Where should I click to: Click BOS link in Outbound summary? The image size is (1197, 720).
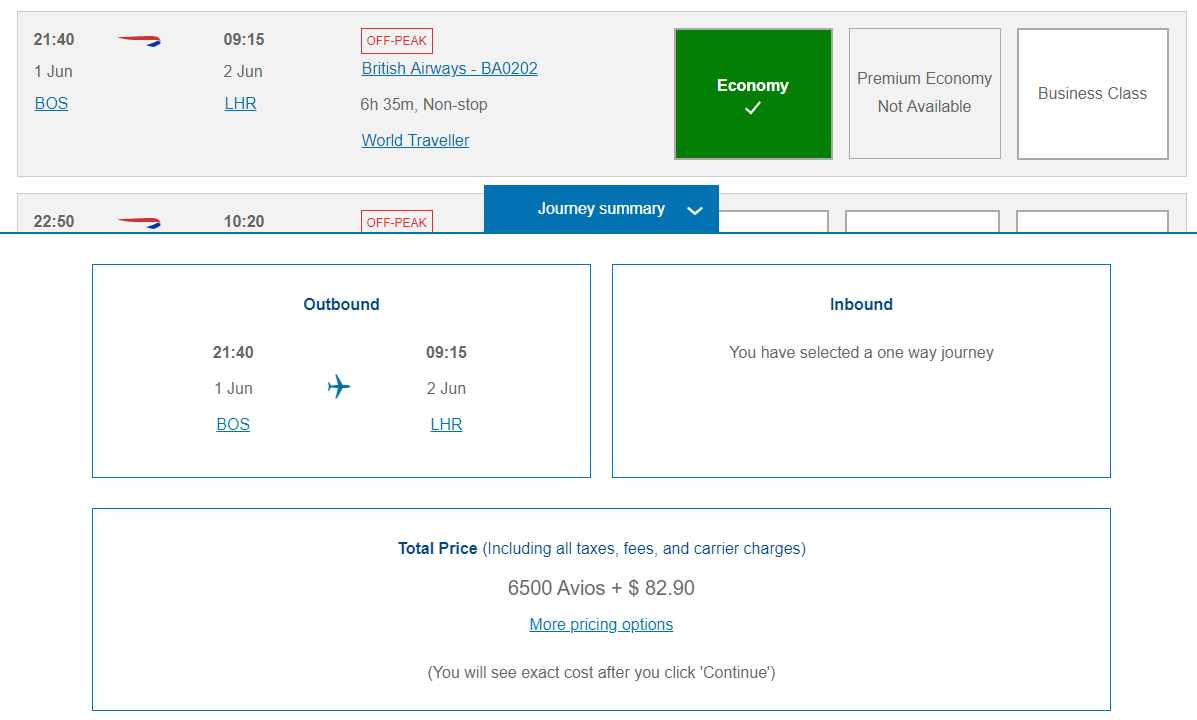point(233,425)
